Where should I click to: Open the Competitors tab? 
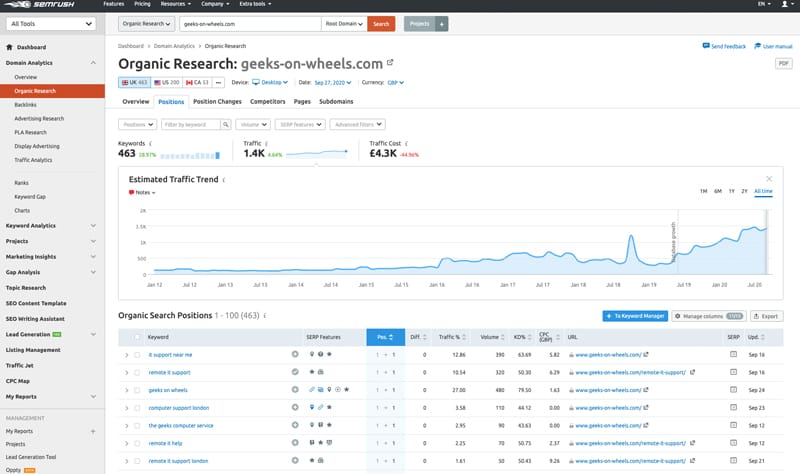pyautogui.click(x=267, y=101)
